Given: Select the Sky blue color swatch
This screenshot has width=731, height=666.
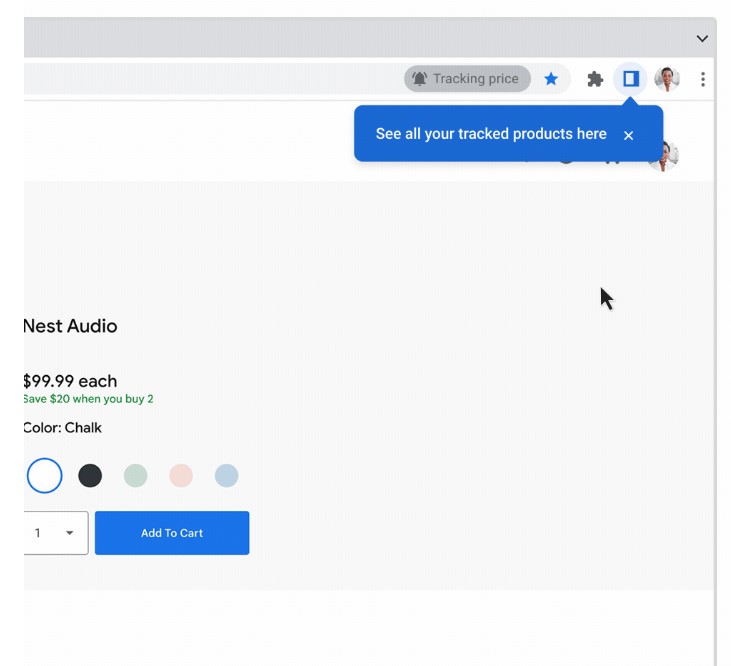Looking at the screenshot, I should [x=227, y=475].
